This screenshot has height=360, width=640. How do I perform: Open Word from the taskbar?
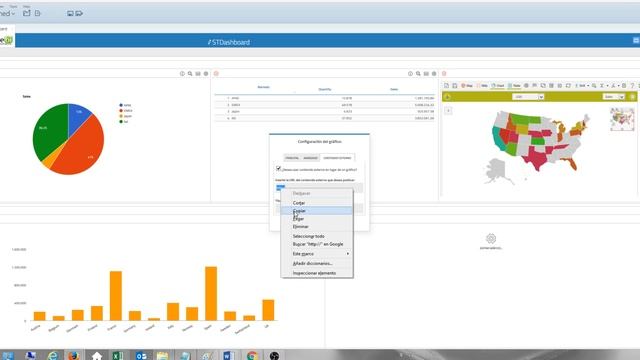[x=228, y=356]
